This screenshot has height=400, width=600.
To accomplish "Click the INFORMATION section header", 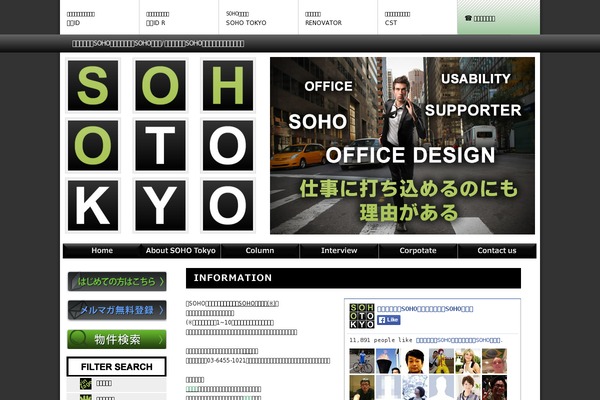I will click(x=353, y=278).
